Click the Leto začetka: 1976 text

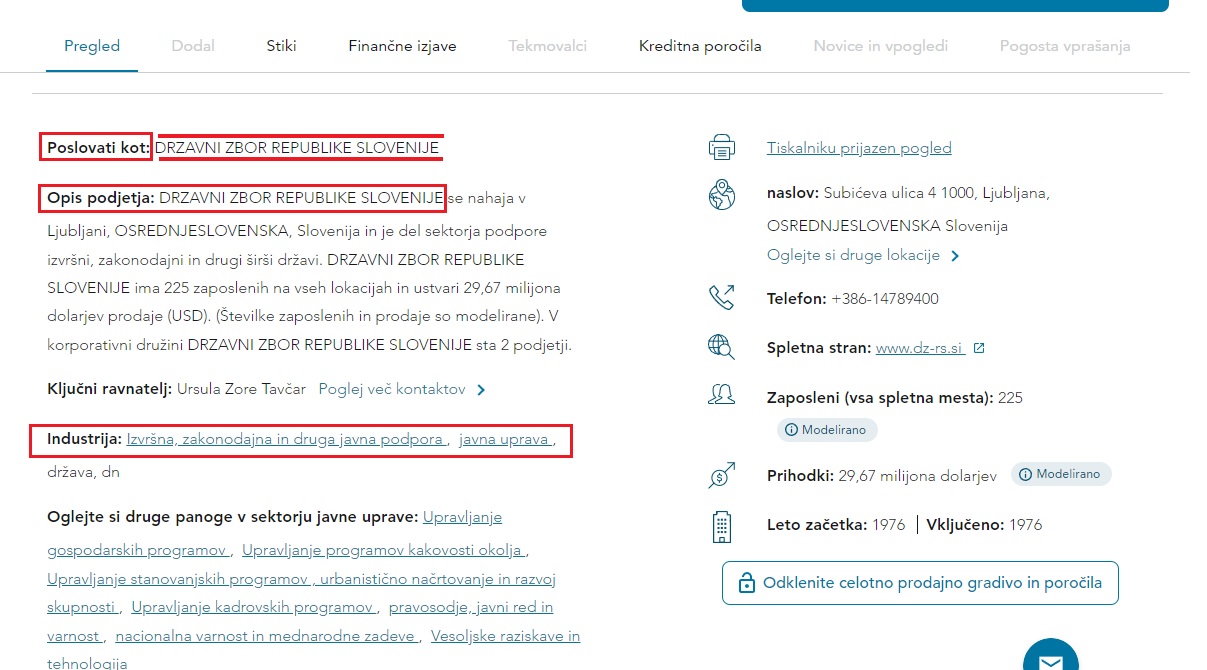[x=836, y=524]
